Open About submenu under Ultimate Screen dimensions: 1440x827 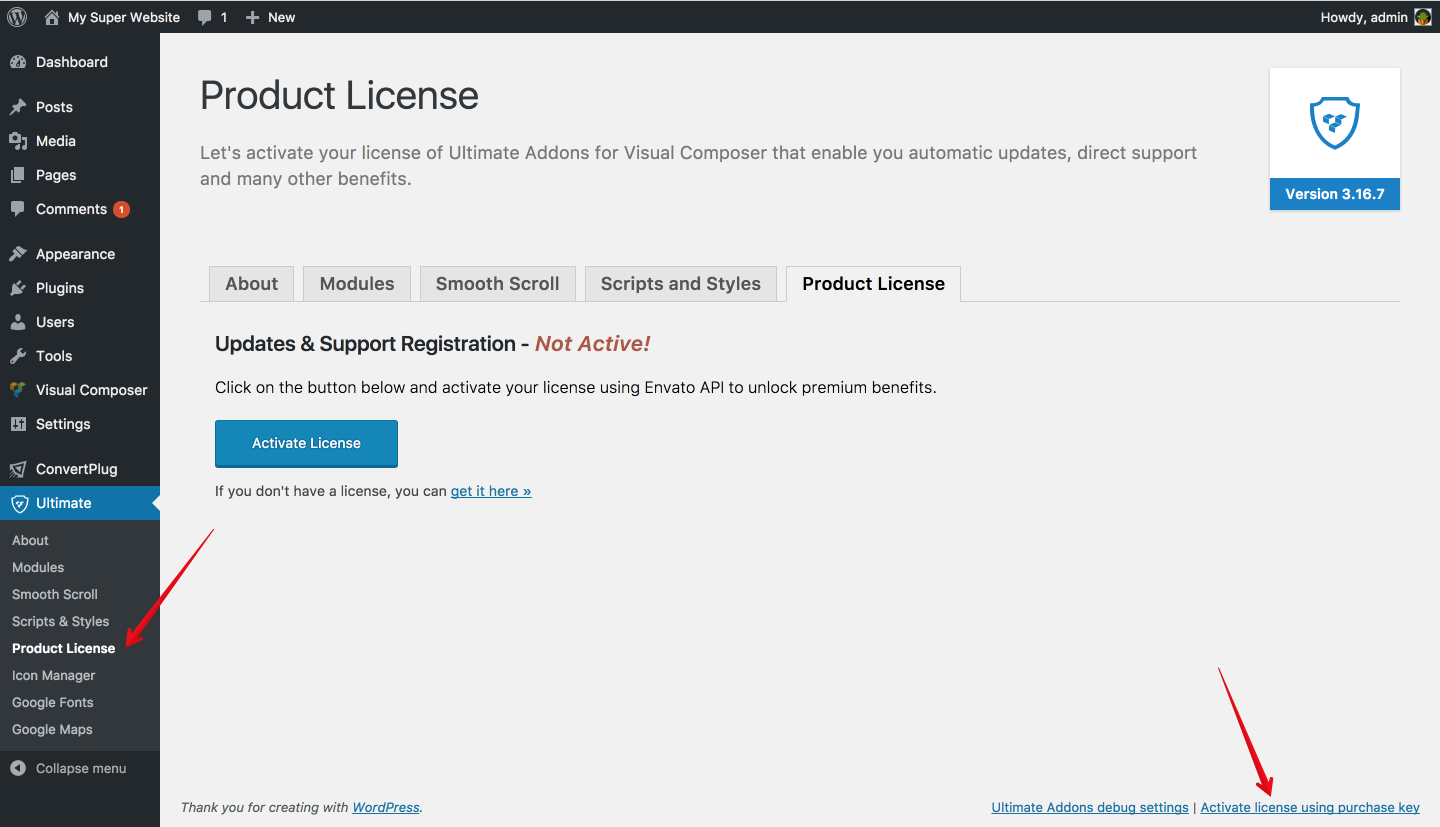pyautogui.click(x=30, y=540)
